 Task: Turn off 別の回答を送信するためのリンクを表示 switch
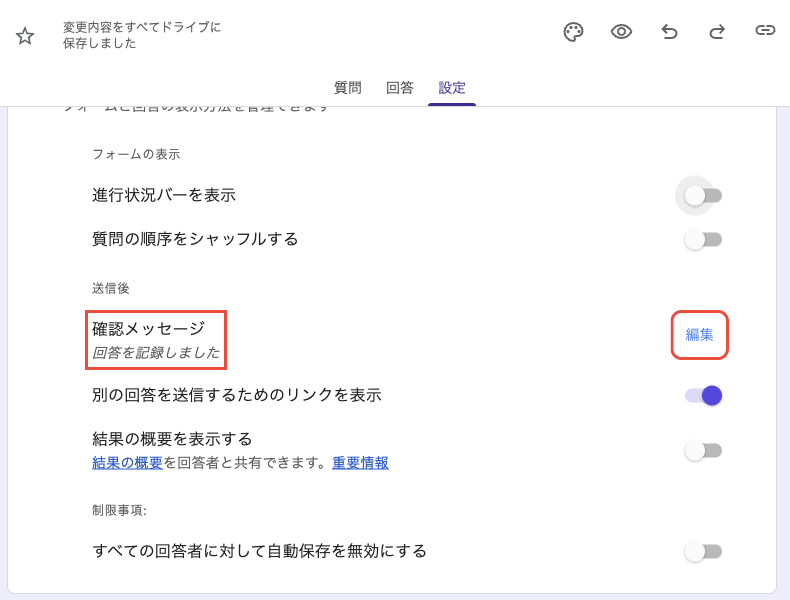703,395
